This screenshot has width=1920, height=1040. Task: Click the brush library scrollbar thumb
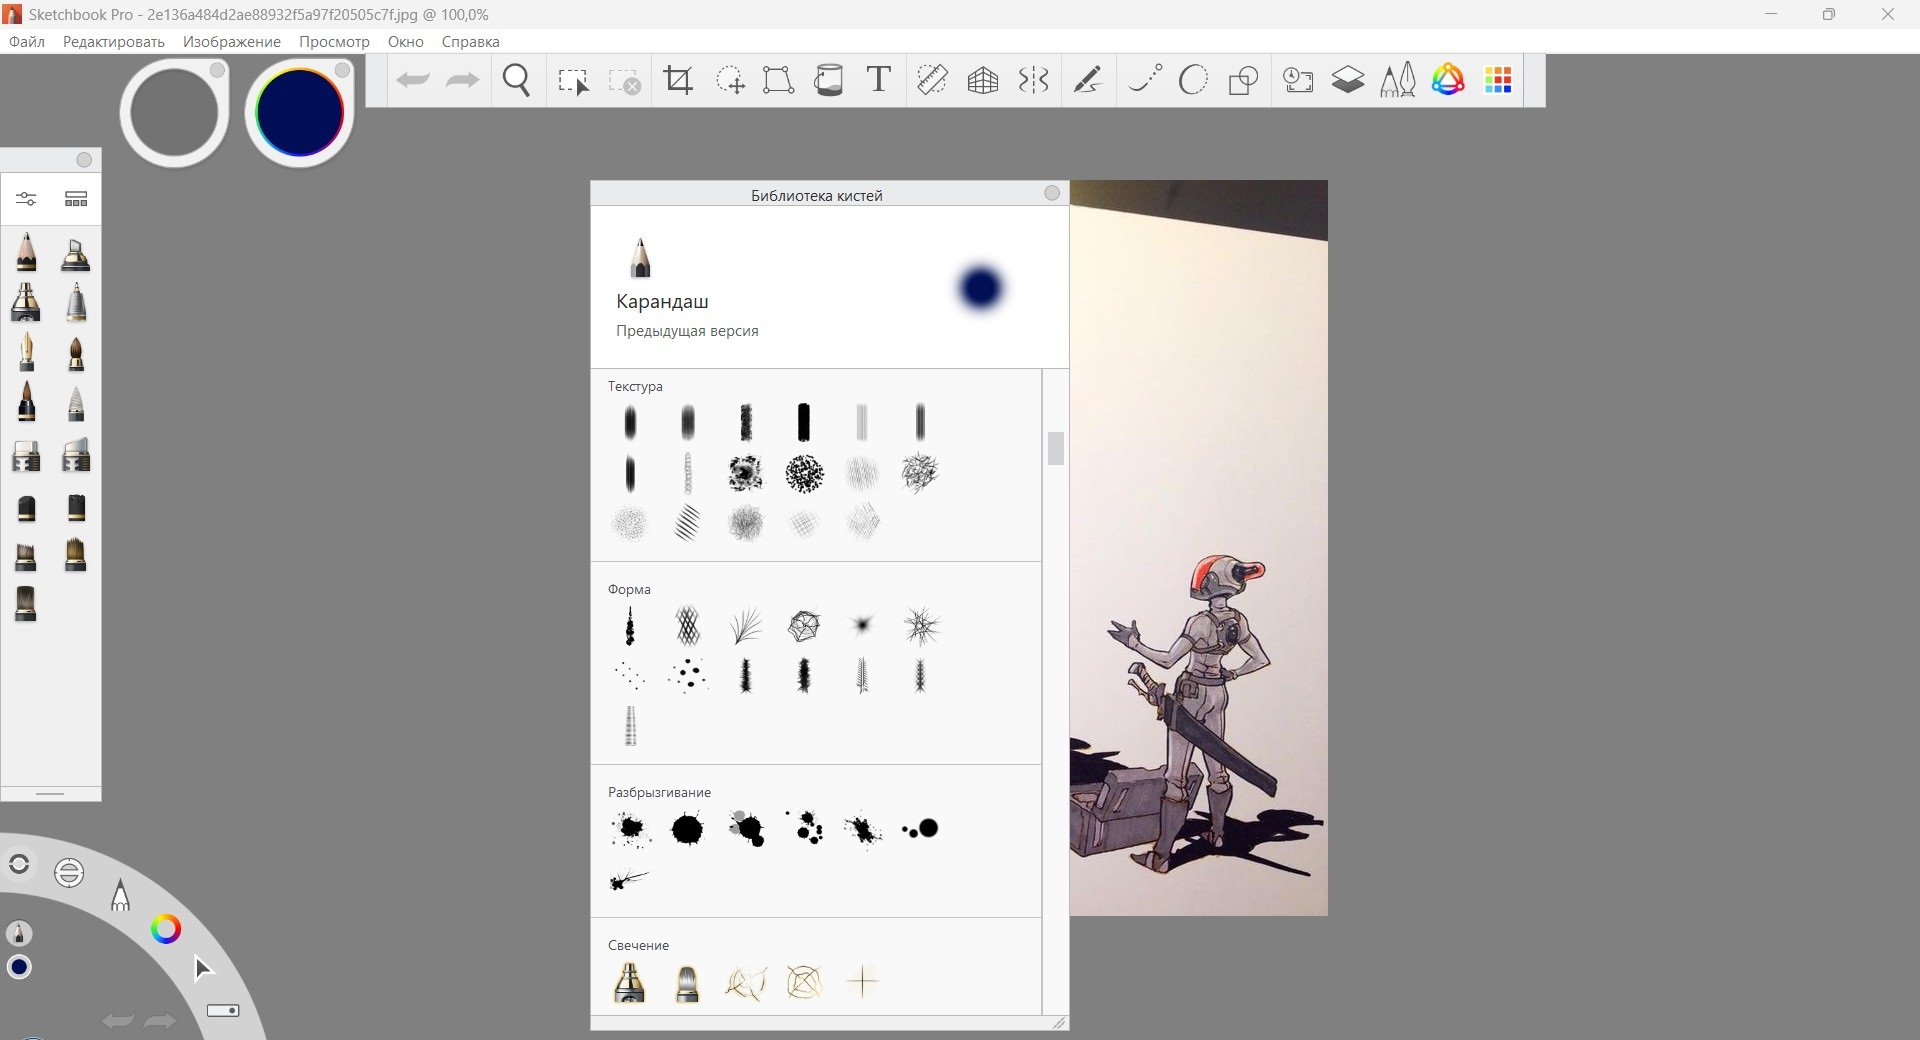point(1055,448)
